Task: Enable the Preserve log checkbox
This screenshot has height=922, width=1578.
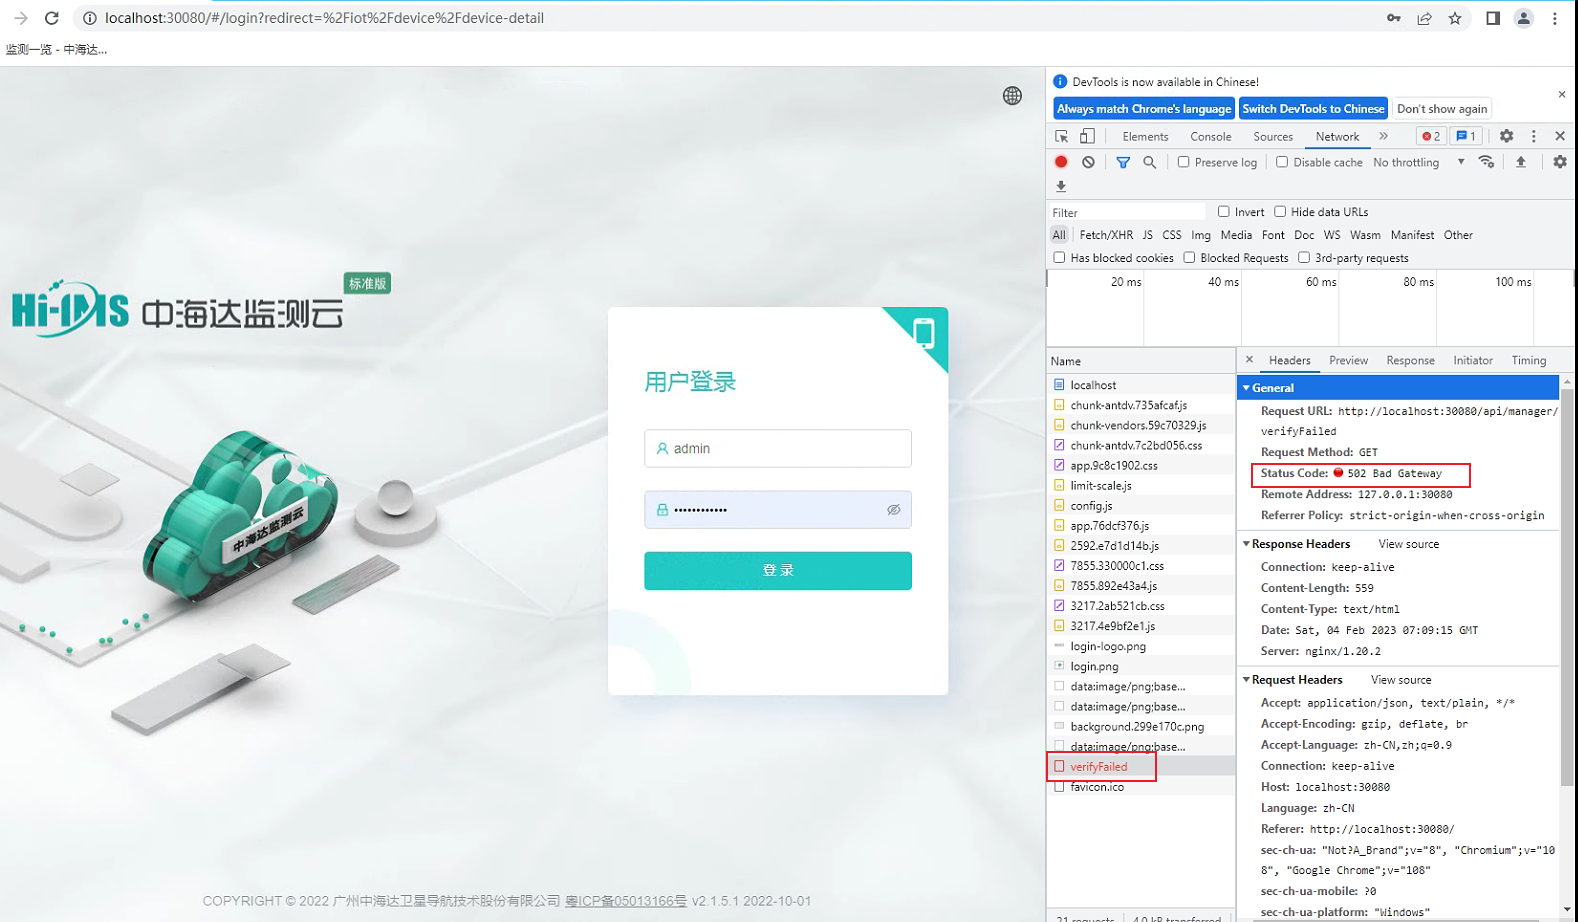Action: tap(1184, 162)
